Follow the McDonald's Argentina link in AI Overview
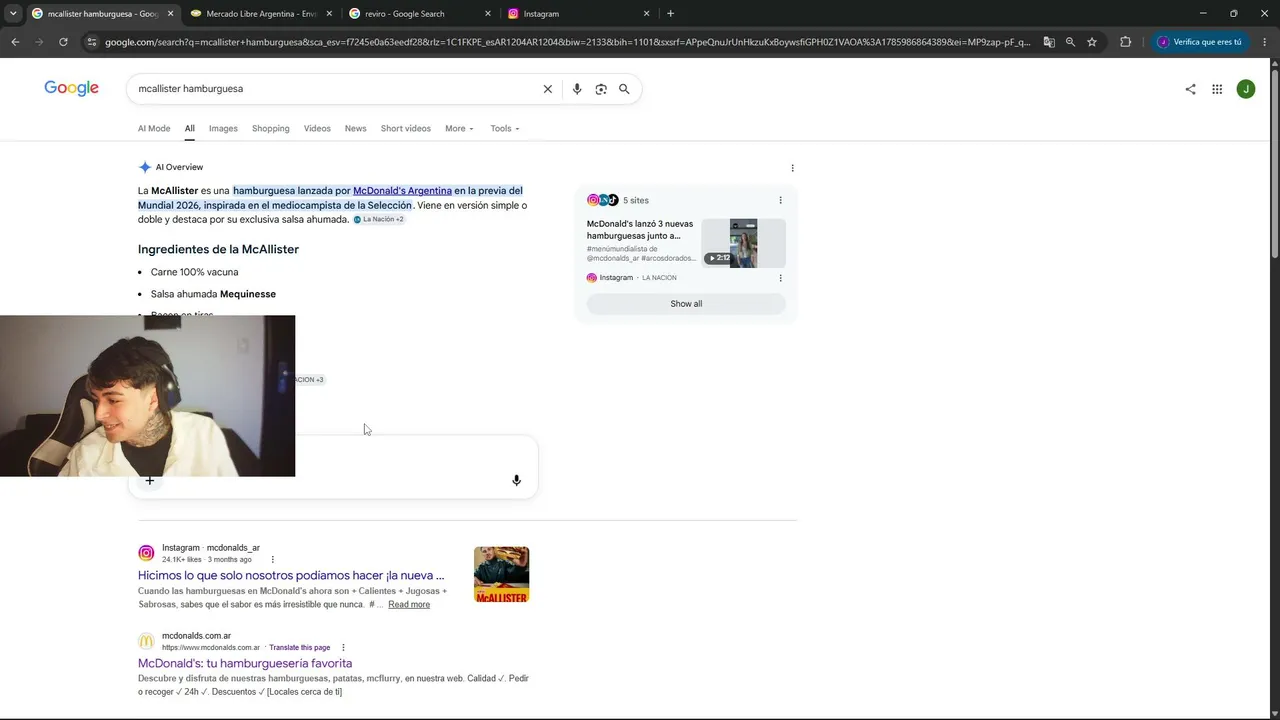This screenshot has height=720, width=1280. pyautogui.click(x=402, y=191)
